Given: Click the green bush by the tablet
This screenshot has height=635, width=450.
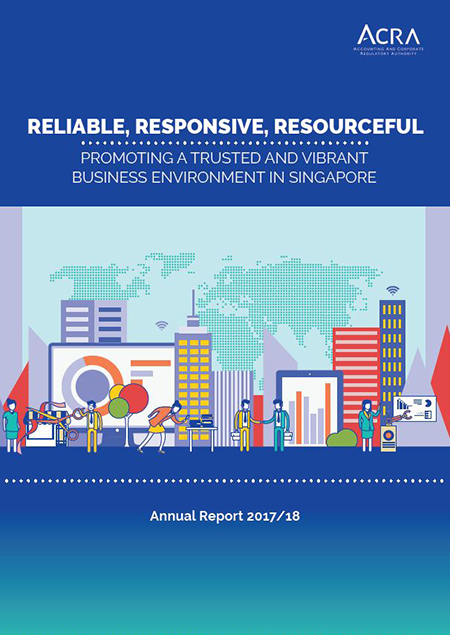Looking at the screenshot, I should pos(342,438).
